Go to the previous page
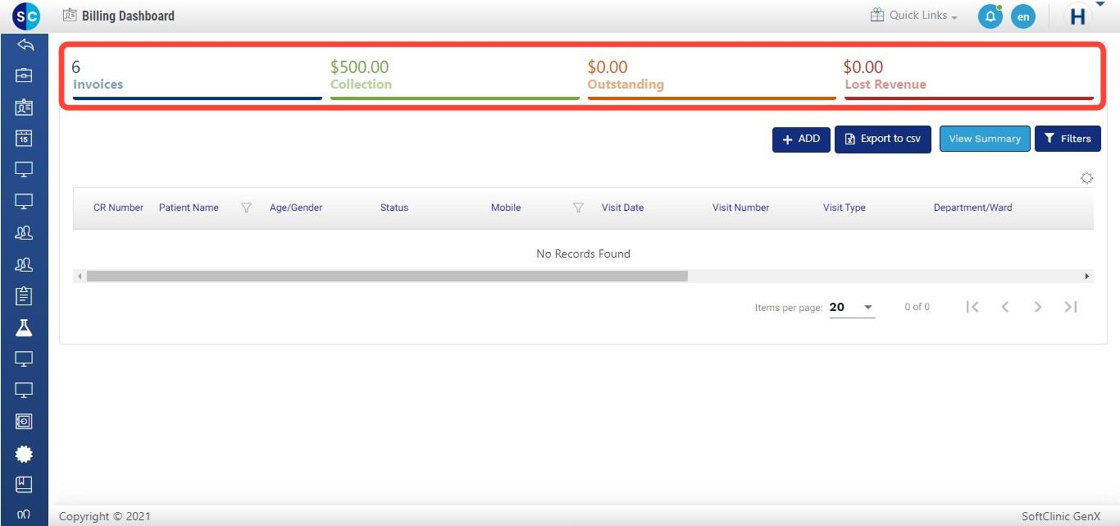 1005,307
